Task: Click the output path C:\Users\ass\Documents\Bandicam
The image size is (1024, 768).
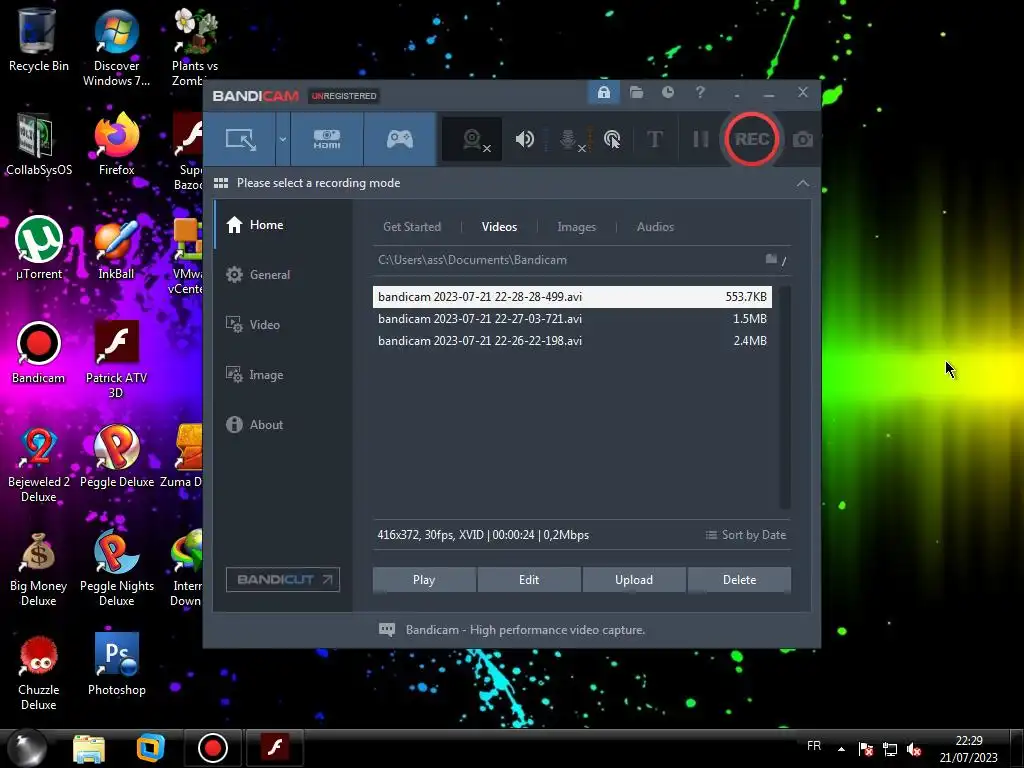Action: tap(472, 260)
